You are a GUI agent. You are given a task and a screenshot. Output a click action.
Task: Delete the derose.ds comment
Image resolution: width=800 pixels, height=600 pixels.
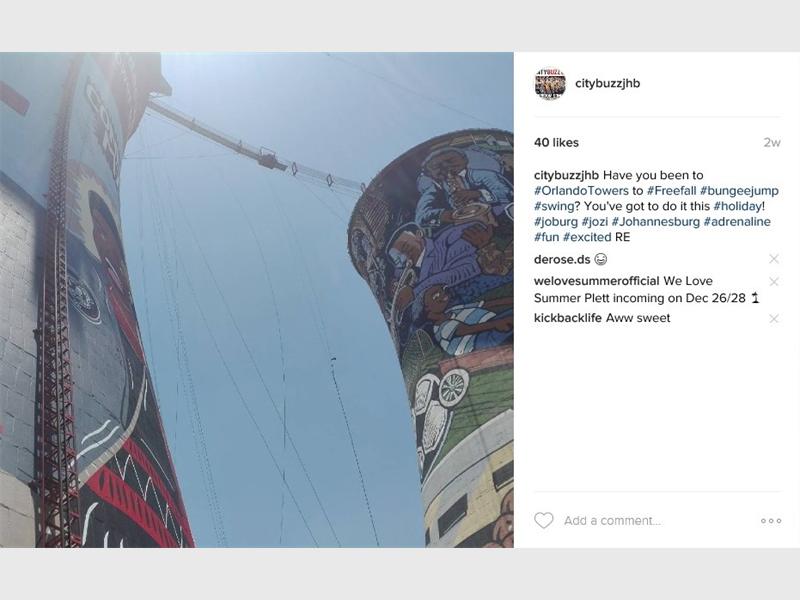pyautogui.click(x=773, y=259)
